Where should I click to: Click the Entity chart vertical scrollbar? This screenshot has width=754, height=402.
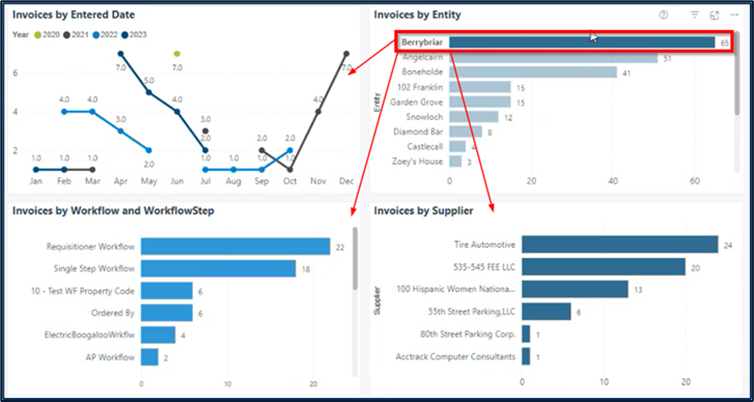coord(737,75)
